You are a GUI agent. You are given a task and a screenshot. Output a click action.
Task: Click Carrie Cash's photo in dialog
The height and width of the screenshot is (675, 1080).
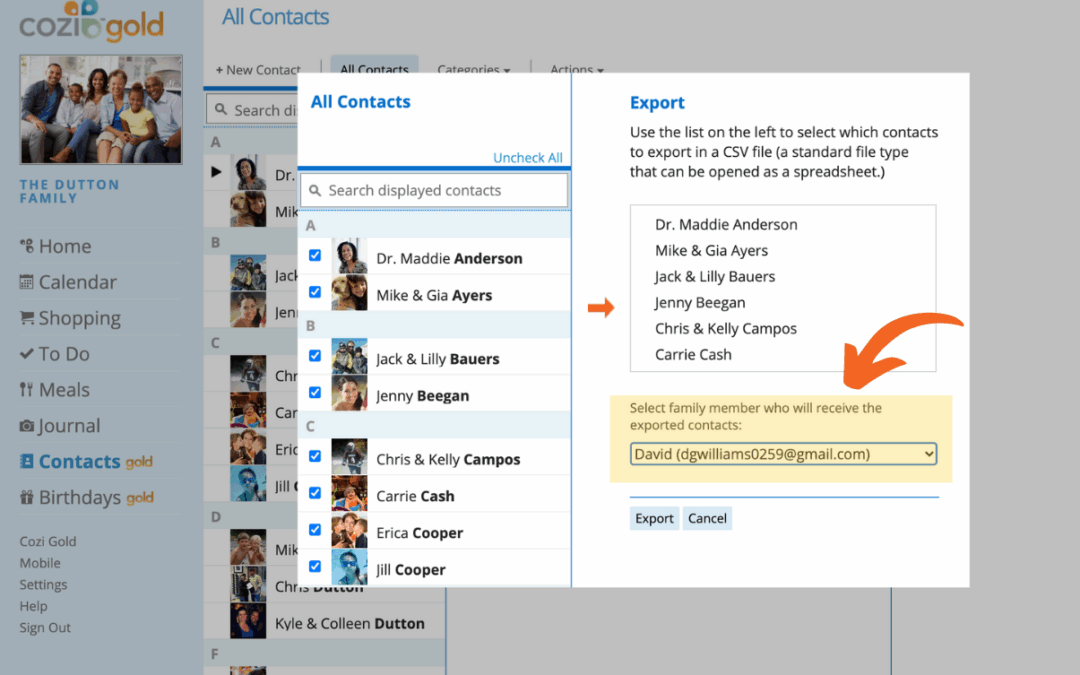349,494
